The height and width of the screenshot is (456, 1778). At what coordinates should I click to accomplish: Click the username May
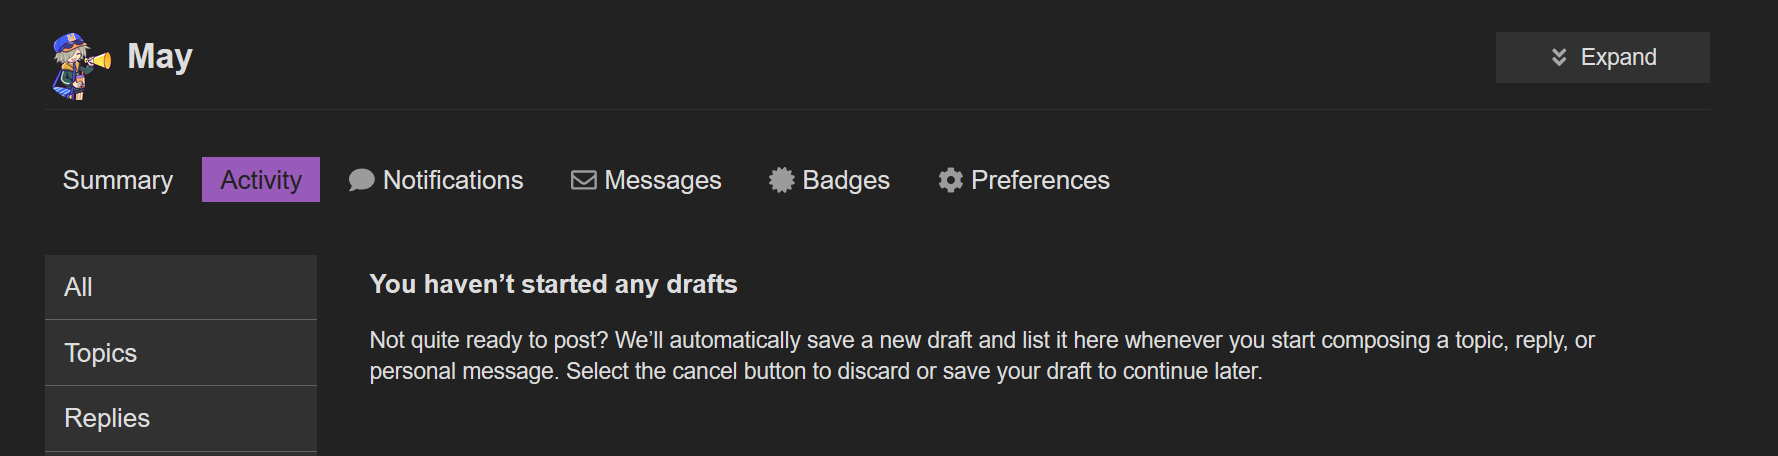tap(160, 57)
